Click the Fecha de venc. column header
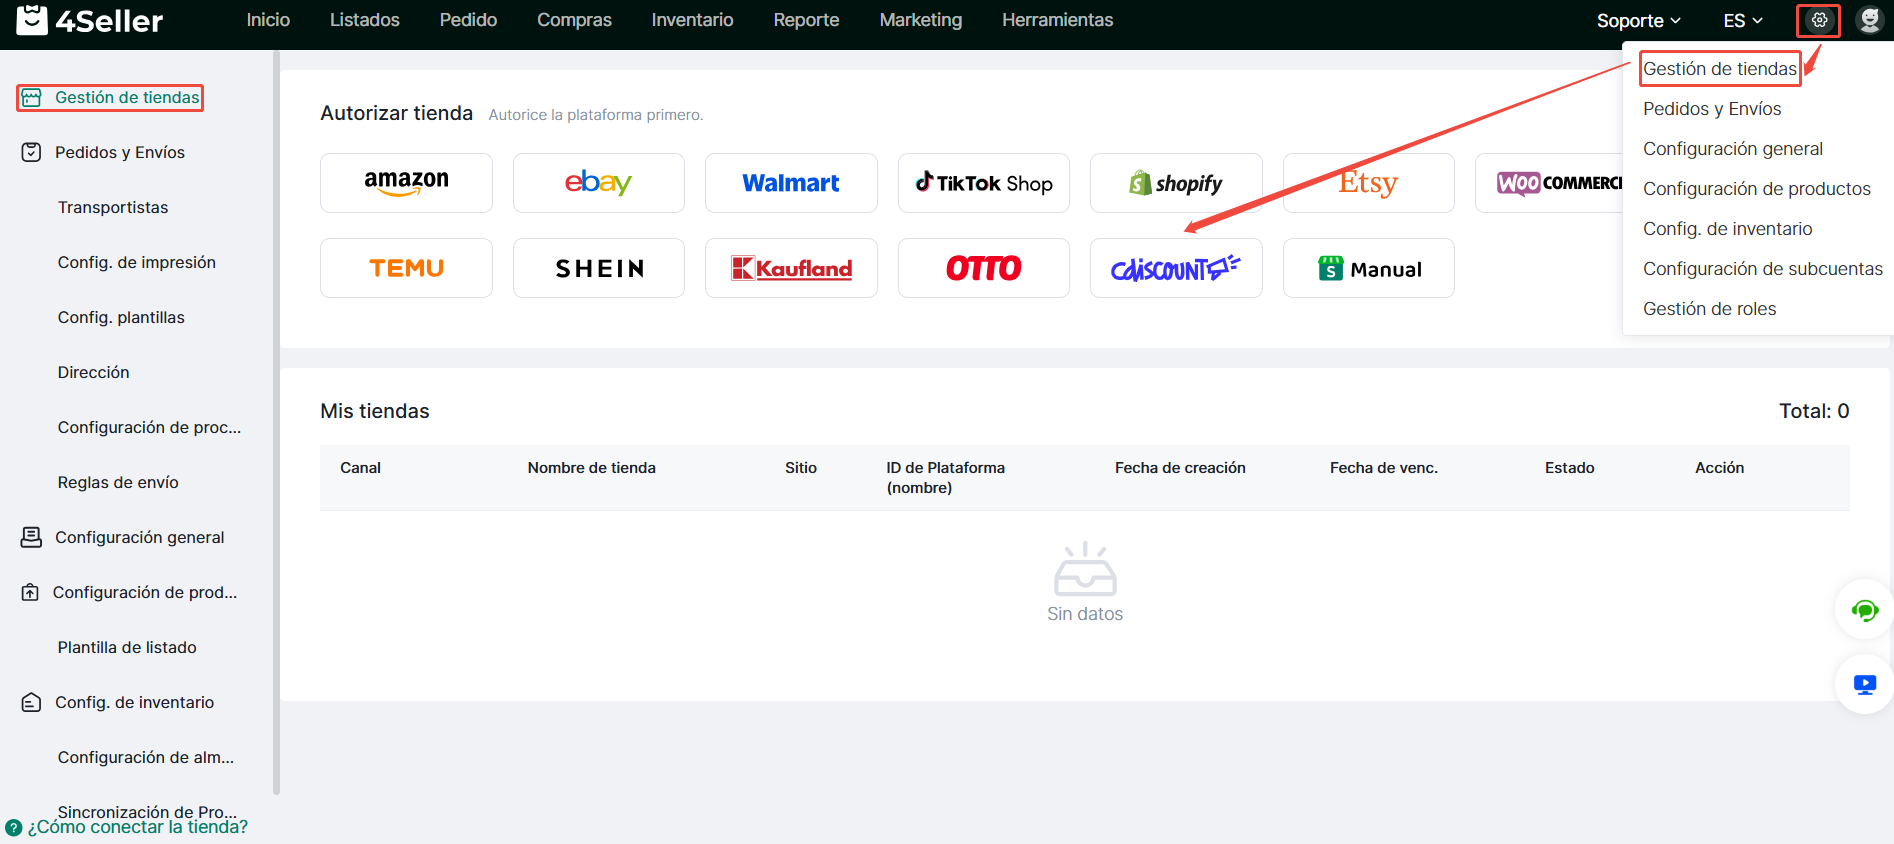 coord(1384,468)
